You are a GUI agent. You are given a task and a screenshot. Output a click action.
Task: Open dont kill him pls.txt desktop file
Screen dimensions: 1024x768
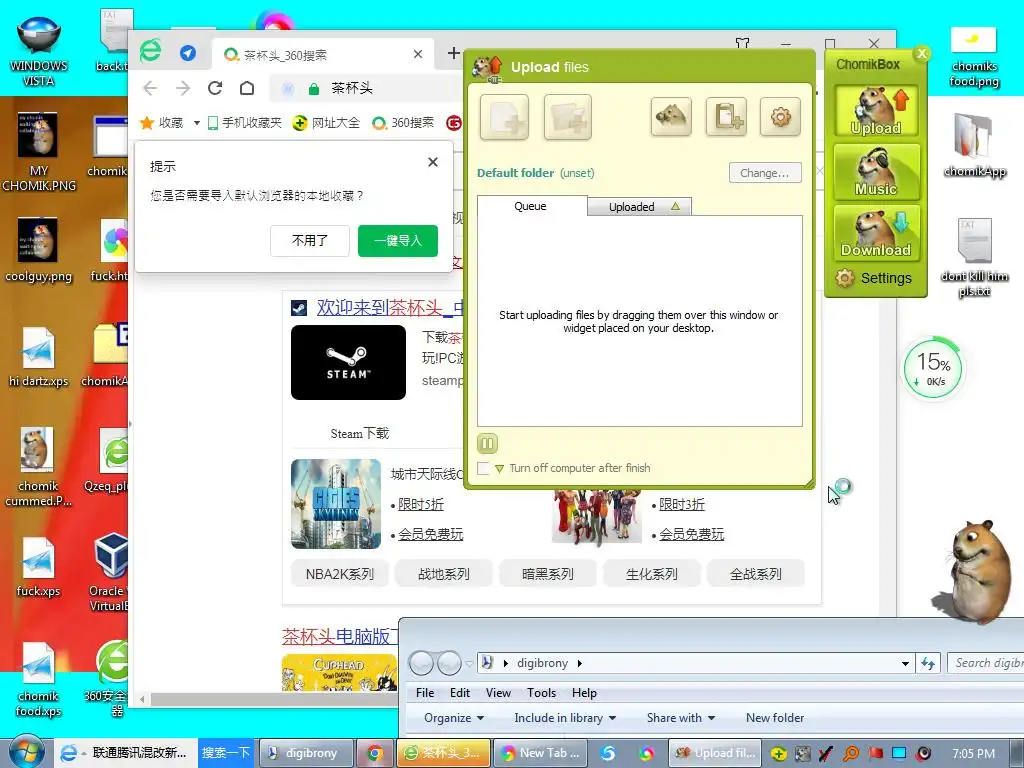tap(974, 258)
